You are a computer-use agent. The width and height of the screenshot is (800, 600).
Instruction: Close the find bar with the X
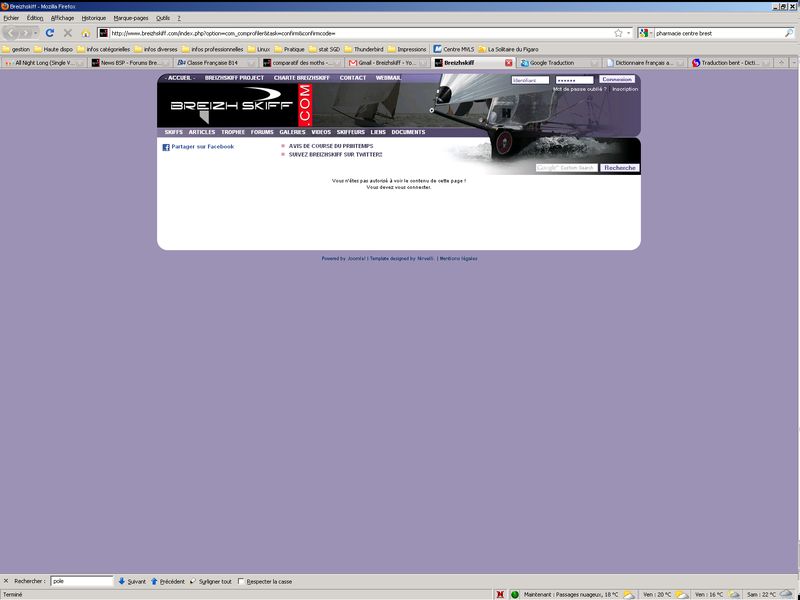[6, 581]
